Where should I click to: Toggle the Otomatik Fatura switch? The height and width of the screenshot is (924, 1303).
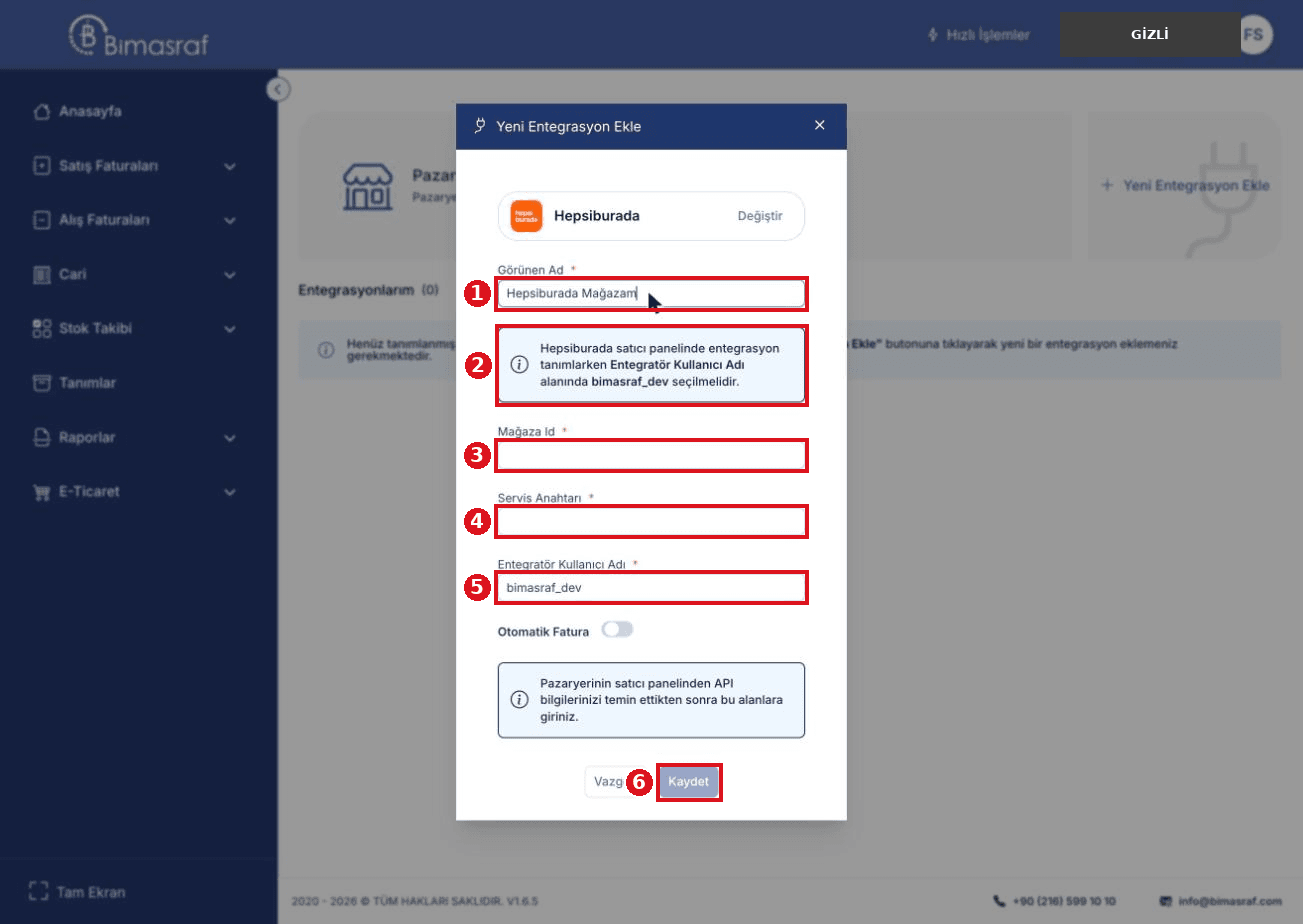[x=617, y=630]
